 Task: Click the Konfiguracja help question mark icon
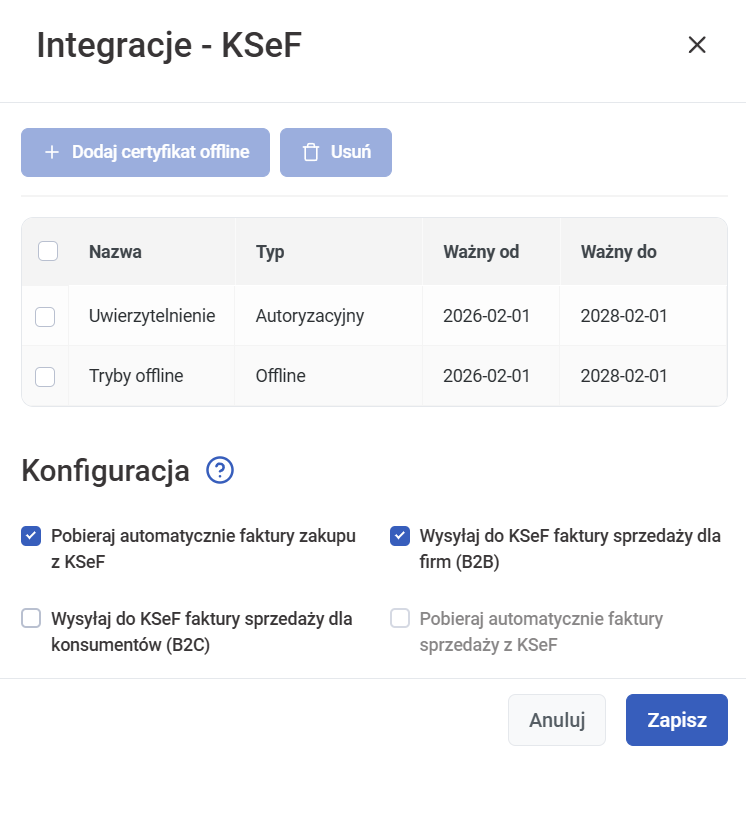click(x=219, y=470)
